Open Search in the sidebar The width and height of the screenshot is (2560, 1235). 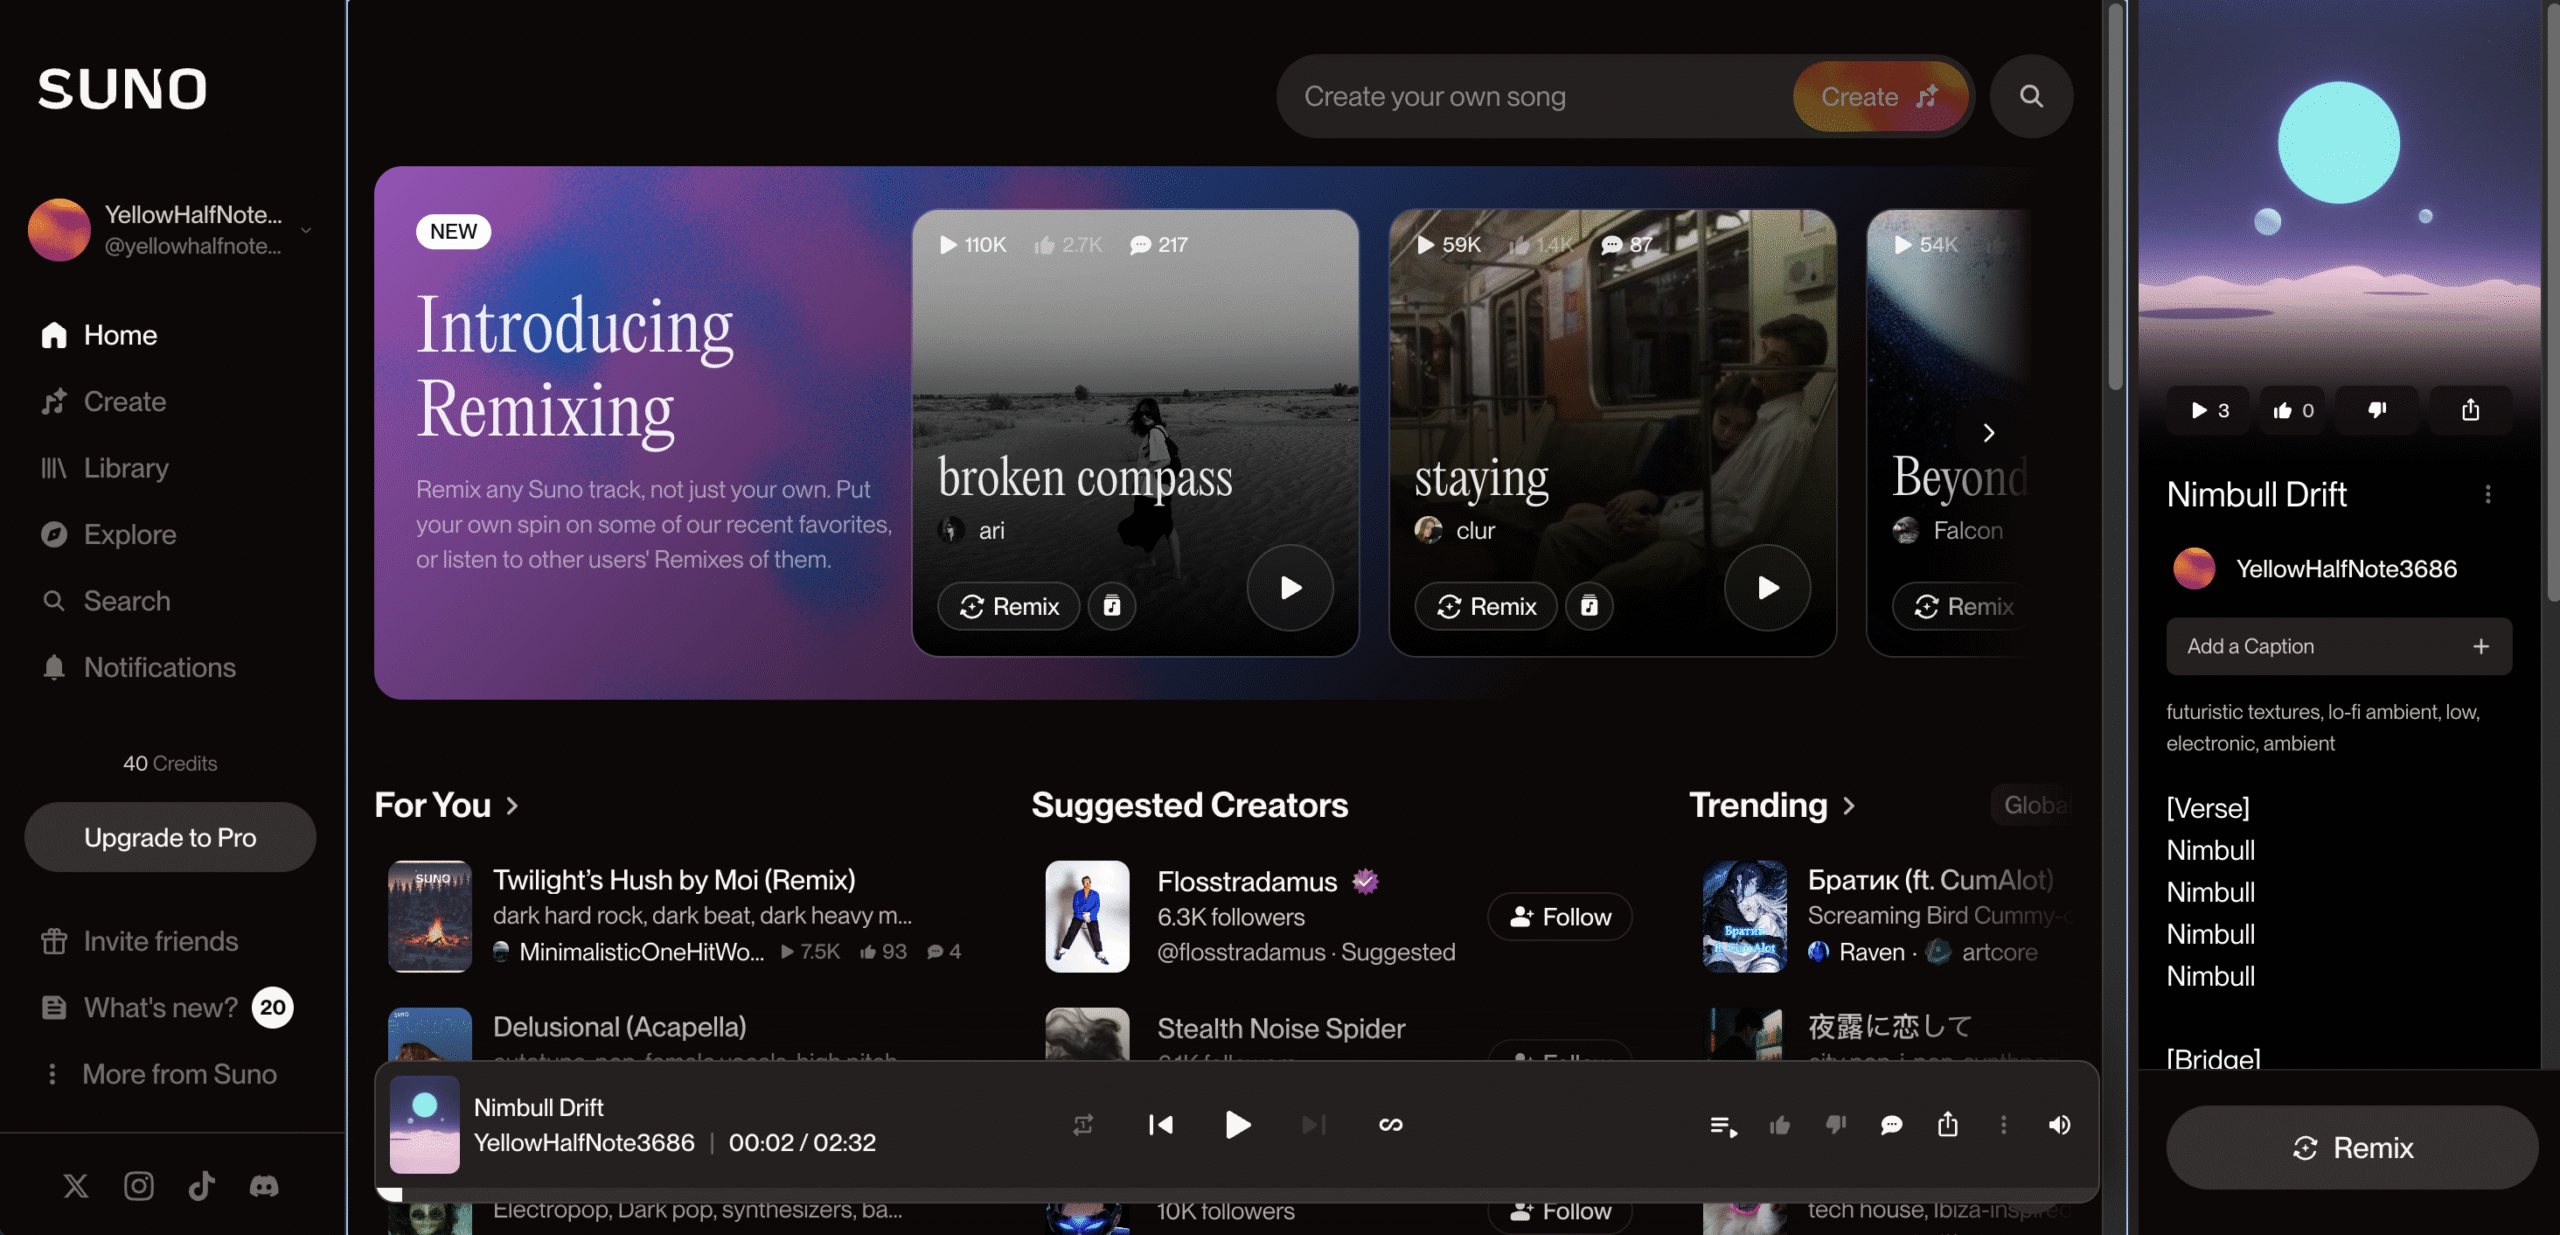coord(106,601)
